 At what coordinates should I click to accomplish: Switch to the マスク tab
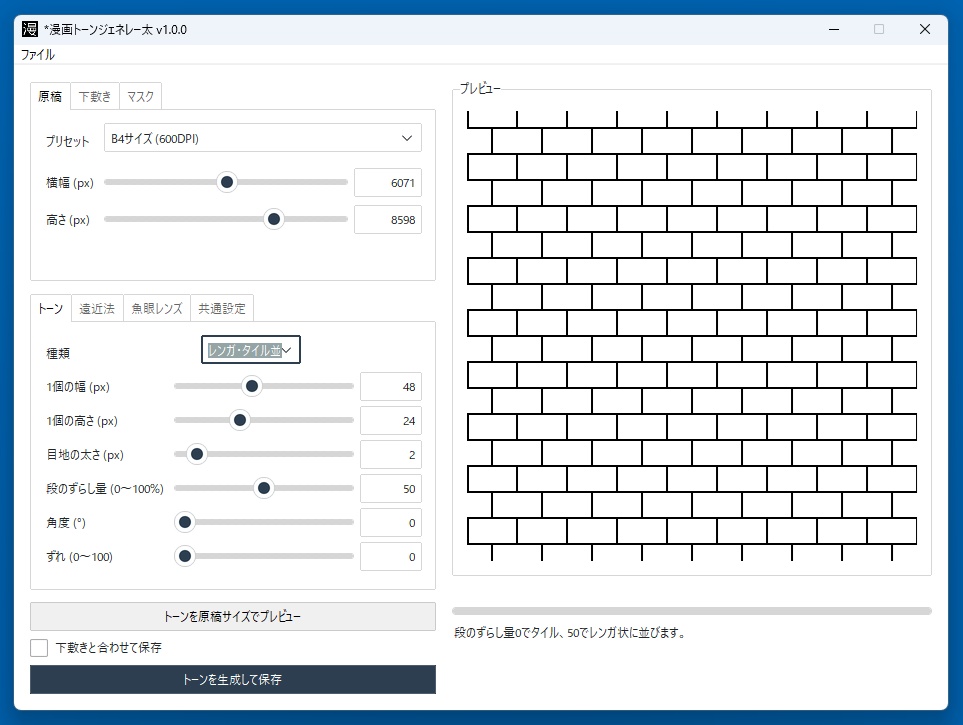(140, 96)
